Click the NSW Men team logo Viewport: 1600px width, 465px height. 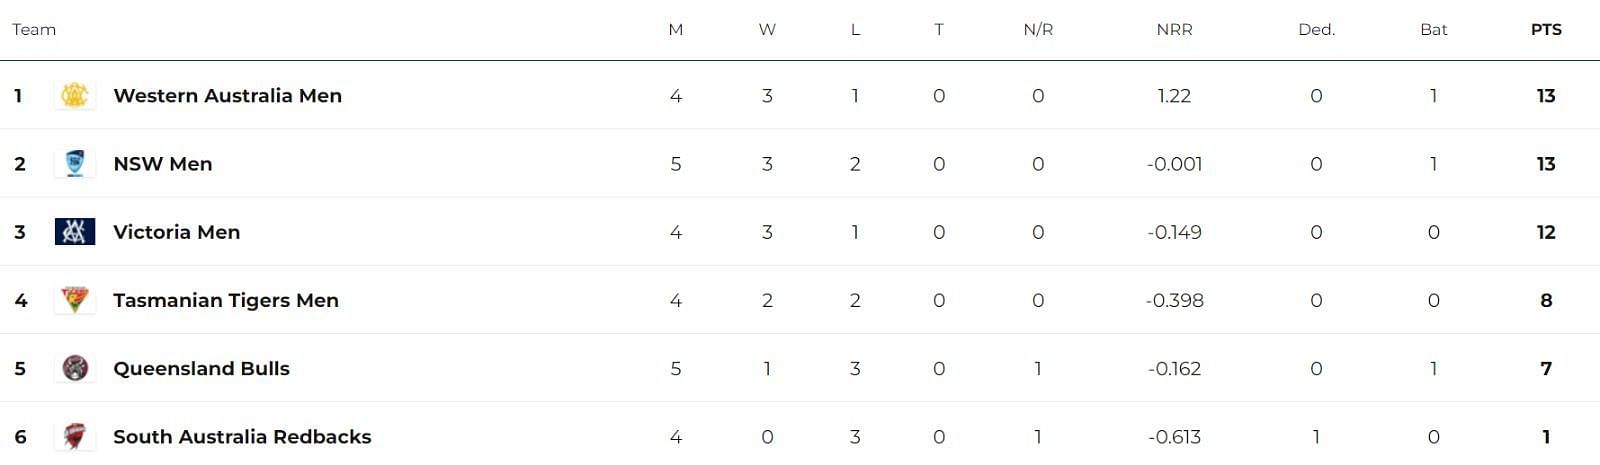75,163
